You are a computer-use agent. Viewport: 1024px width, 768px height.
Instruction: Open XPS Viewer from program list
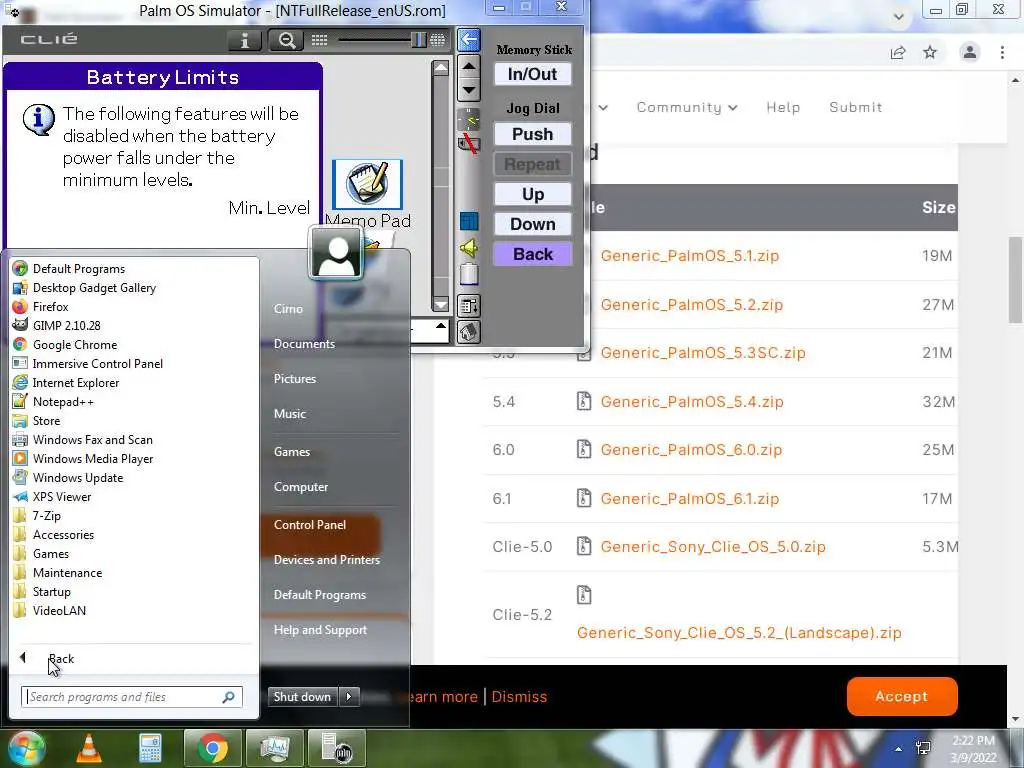(x=62, y=496)
